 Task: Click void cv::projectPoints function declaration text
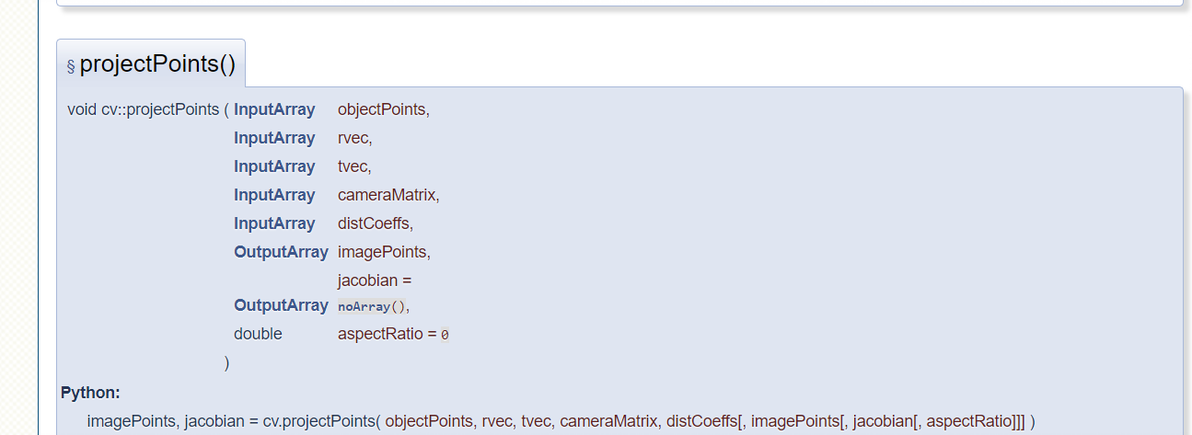143,110
